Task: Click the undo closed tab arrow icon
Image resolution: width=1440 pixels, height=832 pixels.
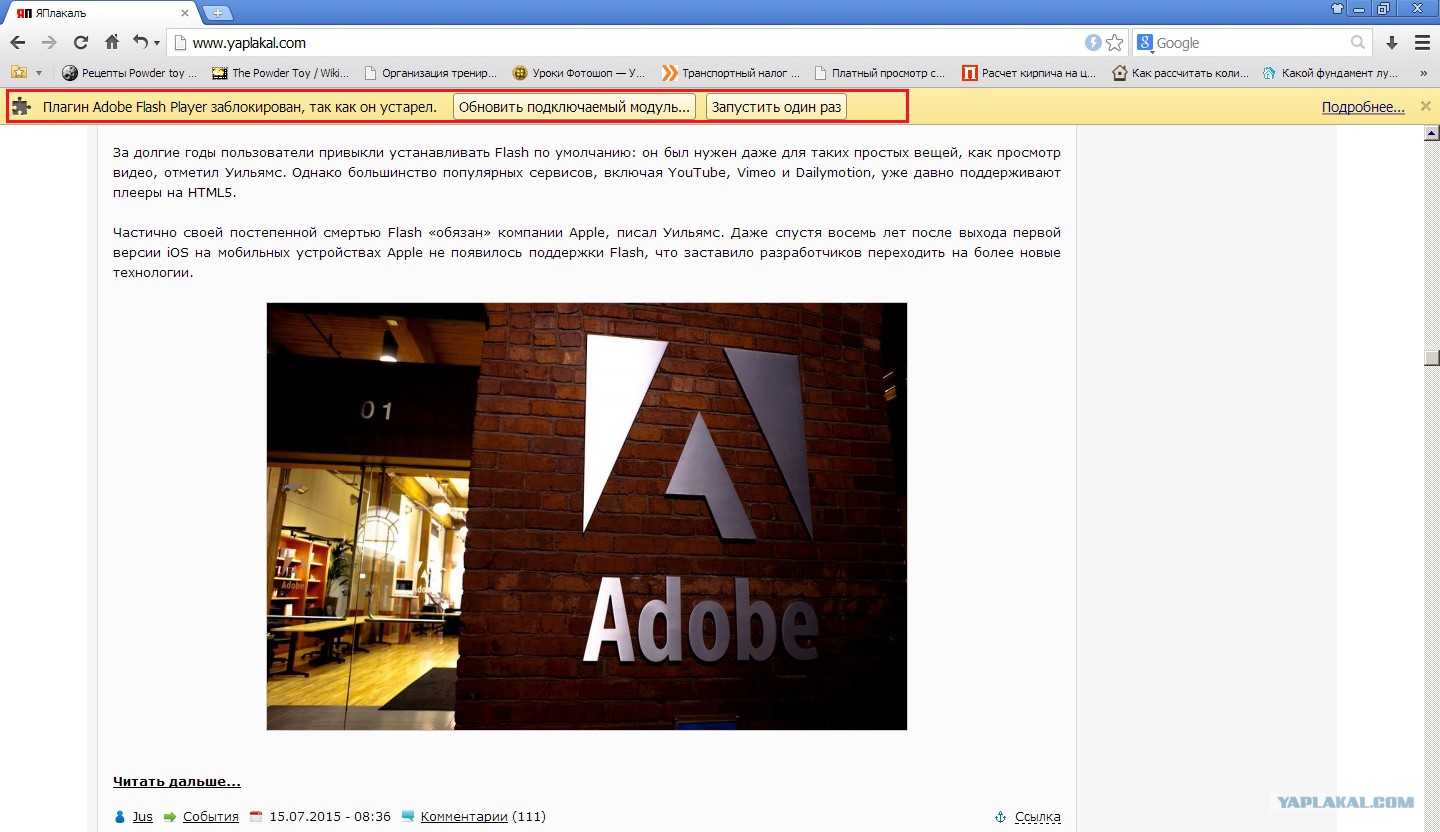Action: pos(141,43)
